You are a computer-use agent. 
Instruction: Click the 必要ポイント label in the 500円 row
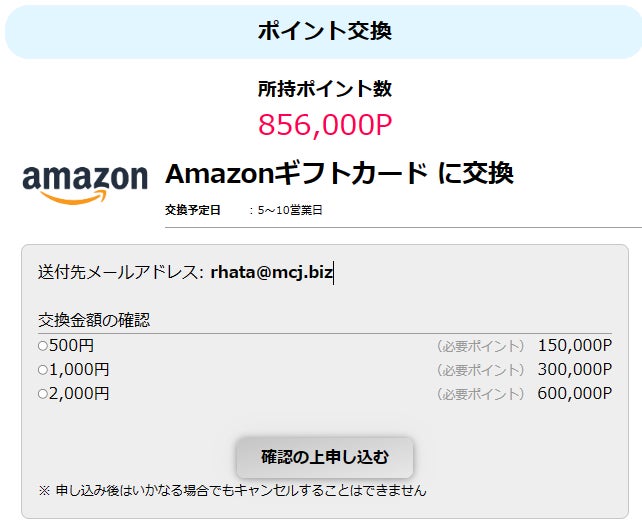click(x=480, y=346)
